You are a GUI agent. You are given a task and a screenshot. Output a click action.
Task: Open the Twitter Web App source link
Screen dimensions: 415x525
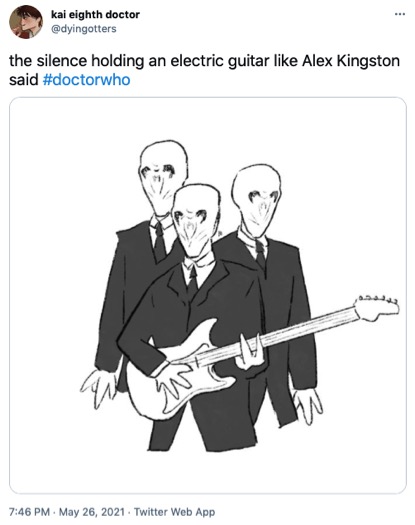tap(174, 512)
